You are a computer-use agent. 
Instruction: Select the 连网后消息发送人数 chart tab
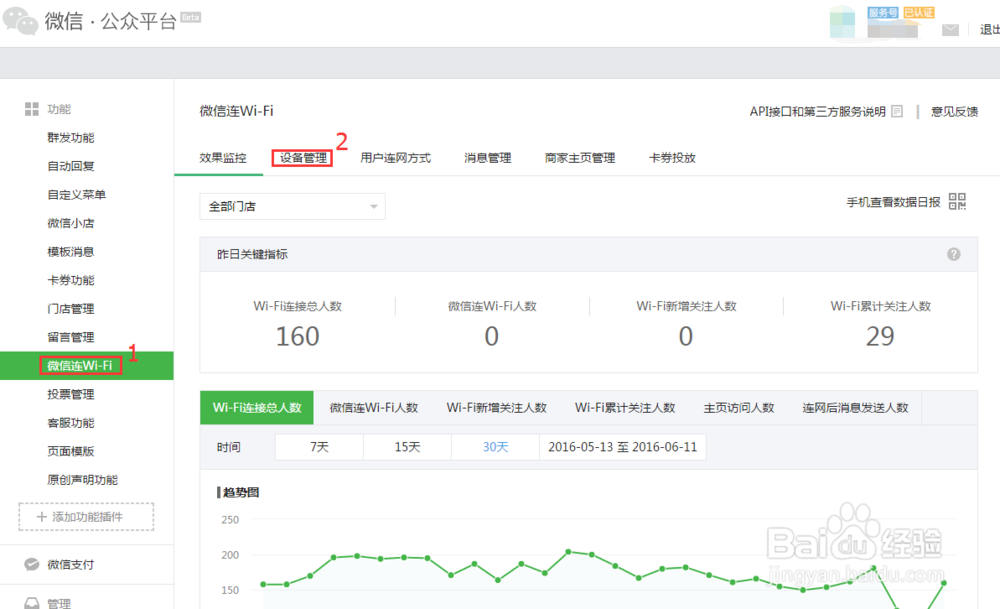point(855,407)
